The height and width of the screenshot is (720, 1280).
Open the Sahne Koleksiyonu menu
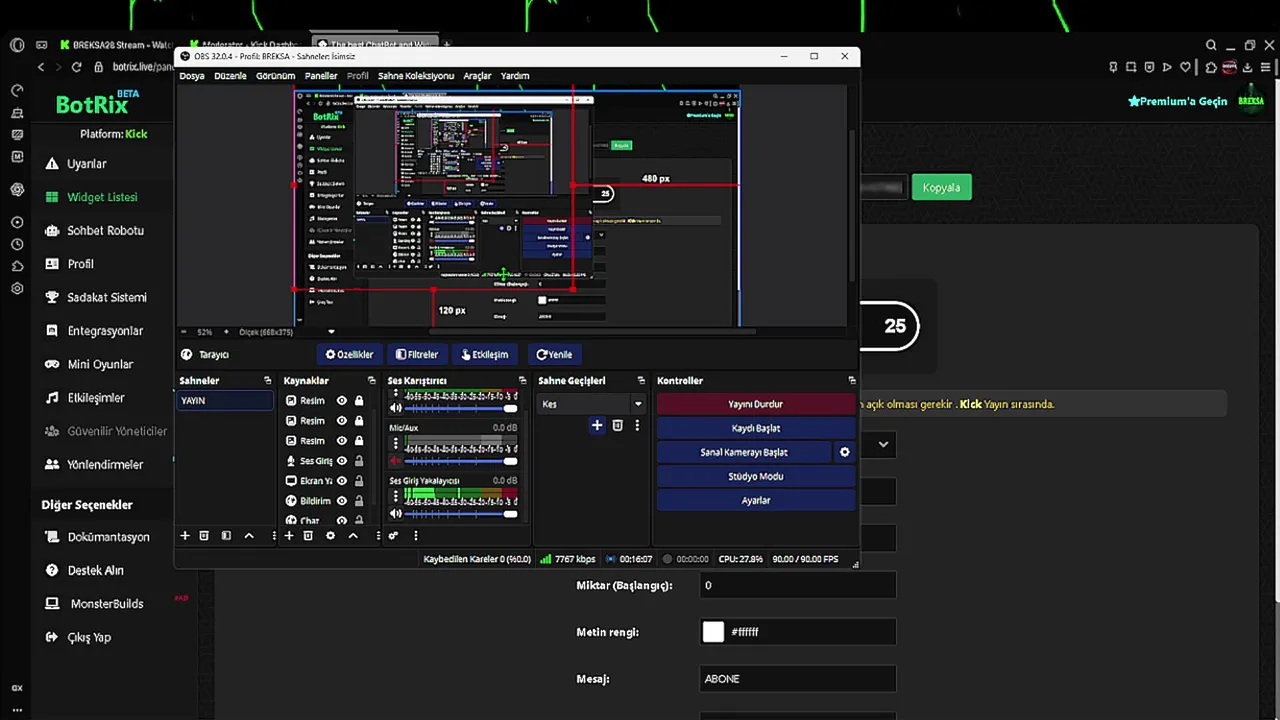point(416,76)
